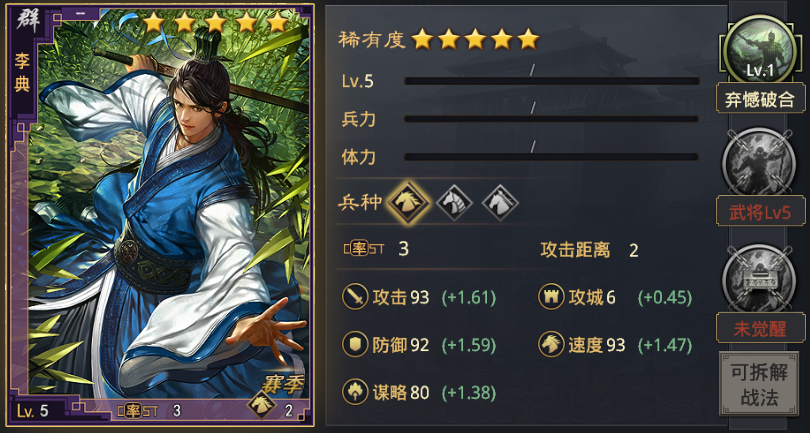810x433 pixels.
Task: Click the red 未觉醒 status label
Action: tap(760, 328)
